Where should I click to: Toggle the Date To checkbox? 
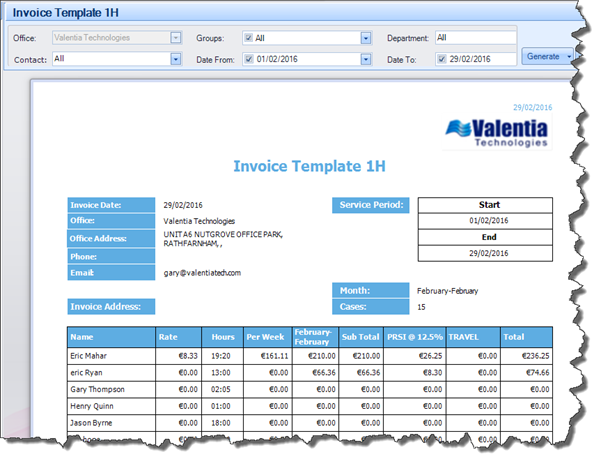point(442,59)
